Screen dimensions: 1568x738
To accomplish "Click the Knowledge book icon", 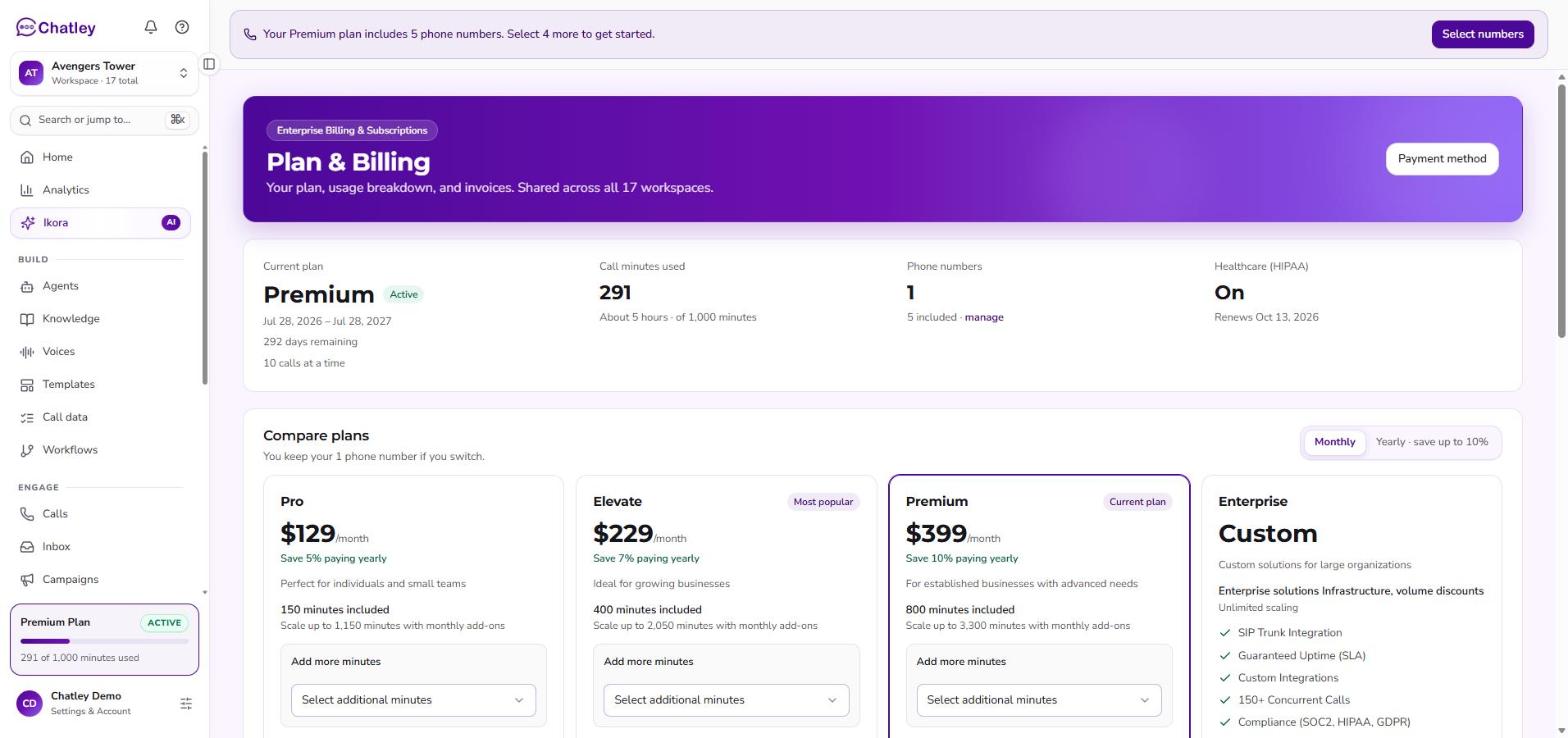I will [27, 319].
